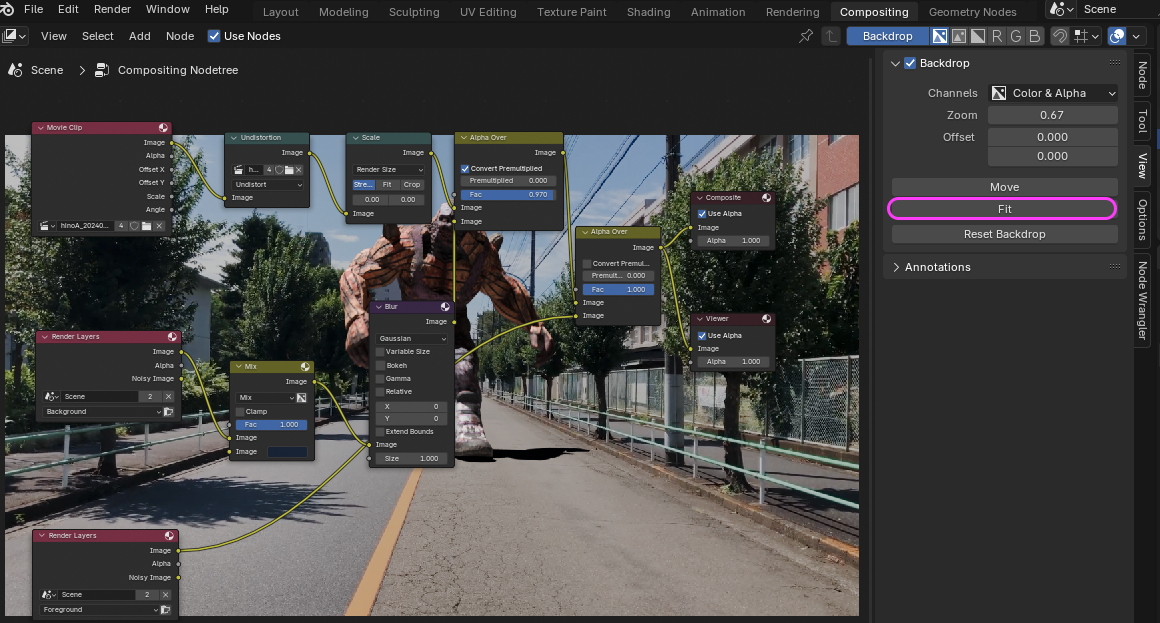Screen dimensions: 1160x623
Task: Click the Reset Backdrop button
Action: pyautogui.click(x=1004, y=234)
